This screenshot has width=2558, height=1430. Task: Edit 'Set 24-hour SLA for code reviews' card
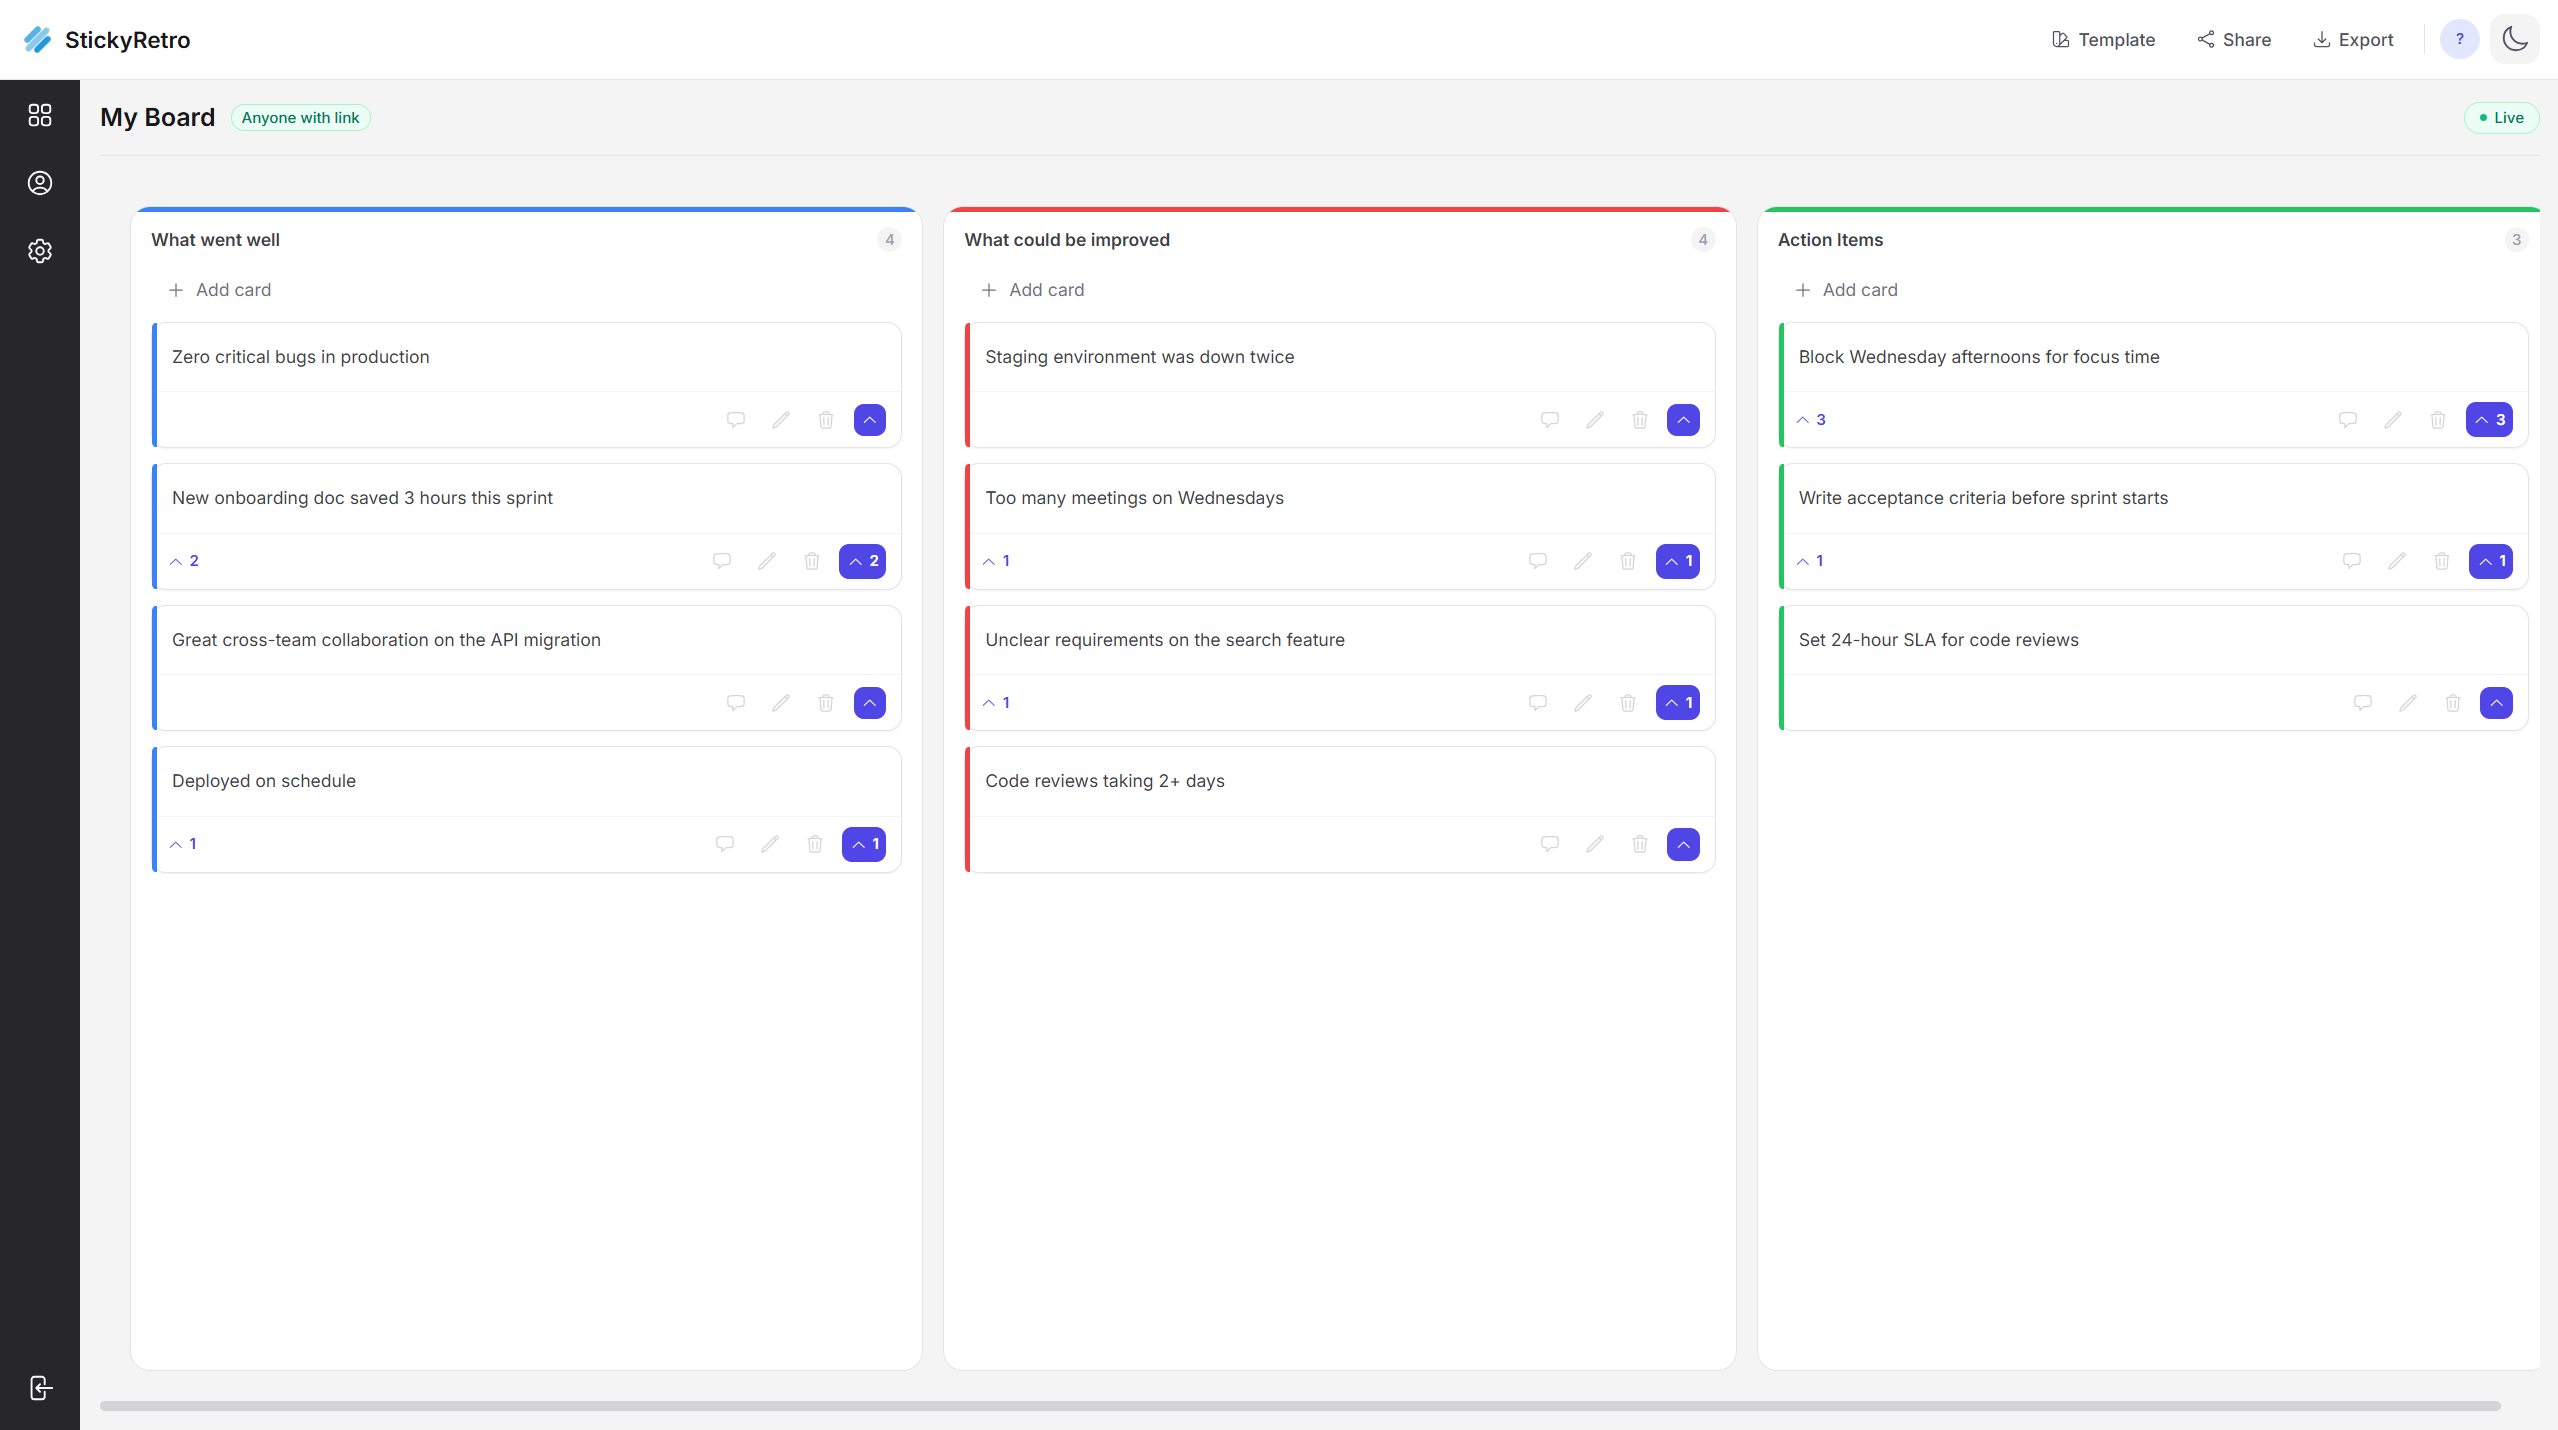(x=2408, y=703)
